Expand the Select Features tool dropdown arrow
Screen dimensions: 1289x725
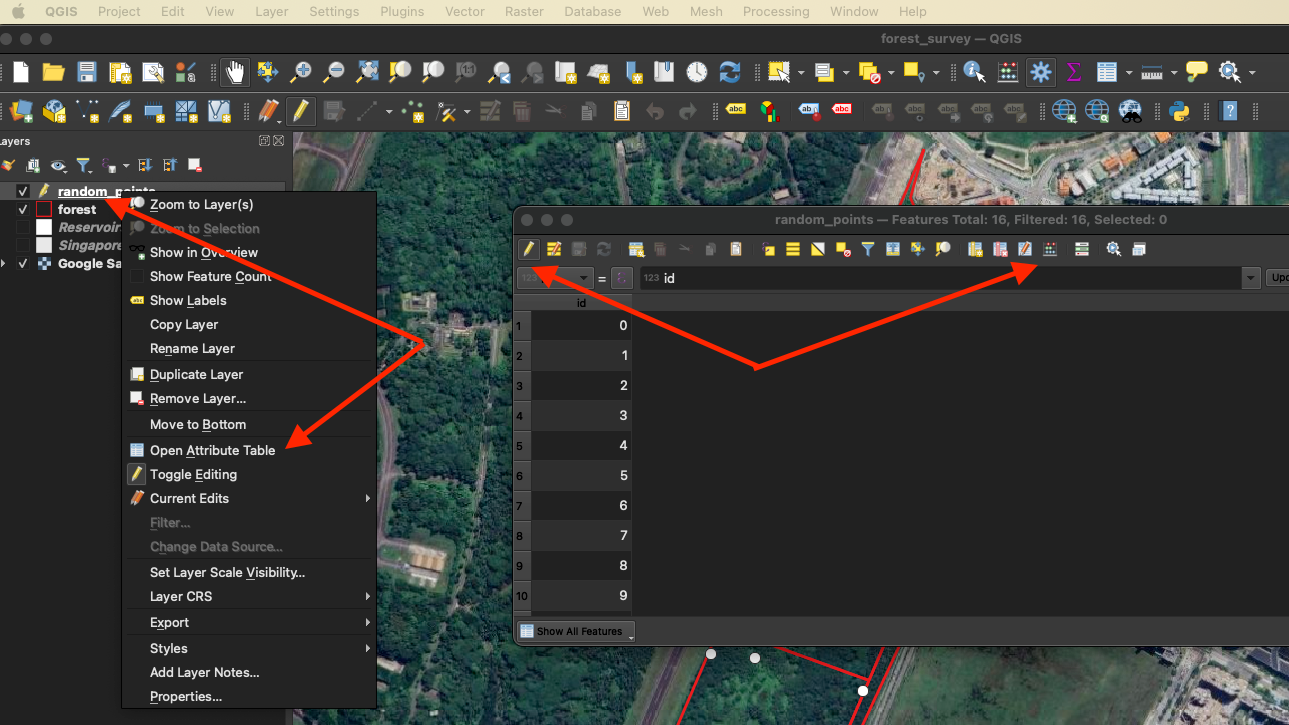click(x=802, y=72)
